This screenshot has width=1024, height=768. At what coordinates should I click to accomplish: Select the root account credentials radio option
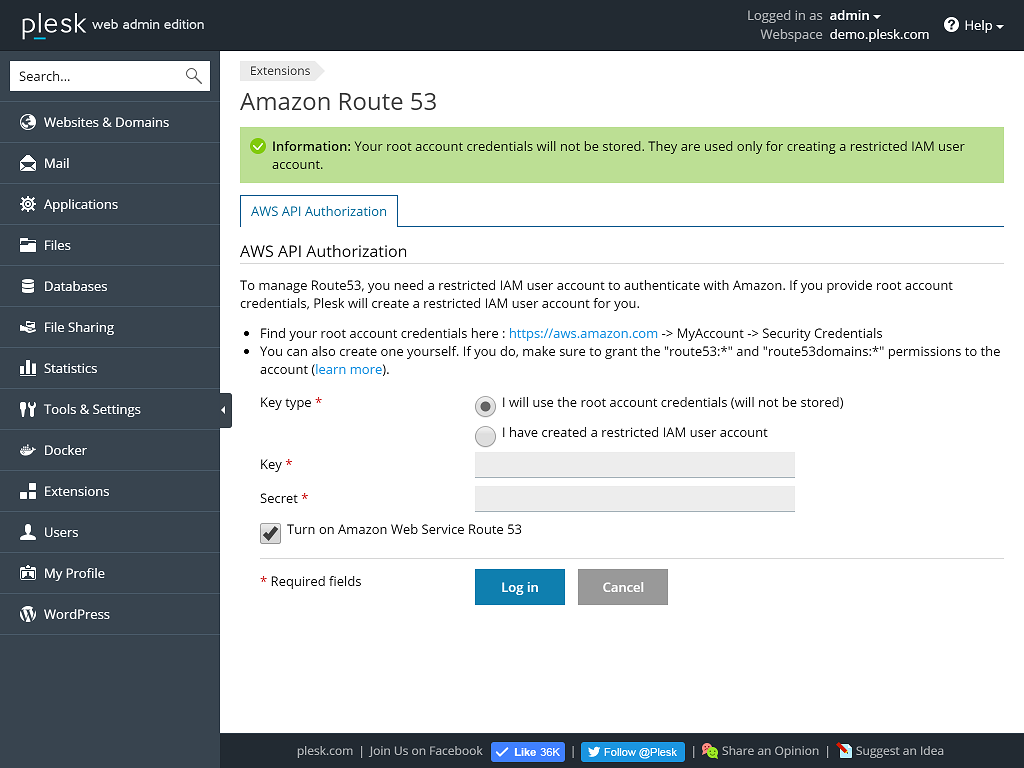485,405
